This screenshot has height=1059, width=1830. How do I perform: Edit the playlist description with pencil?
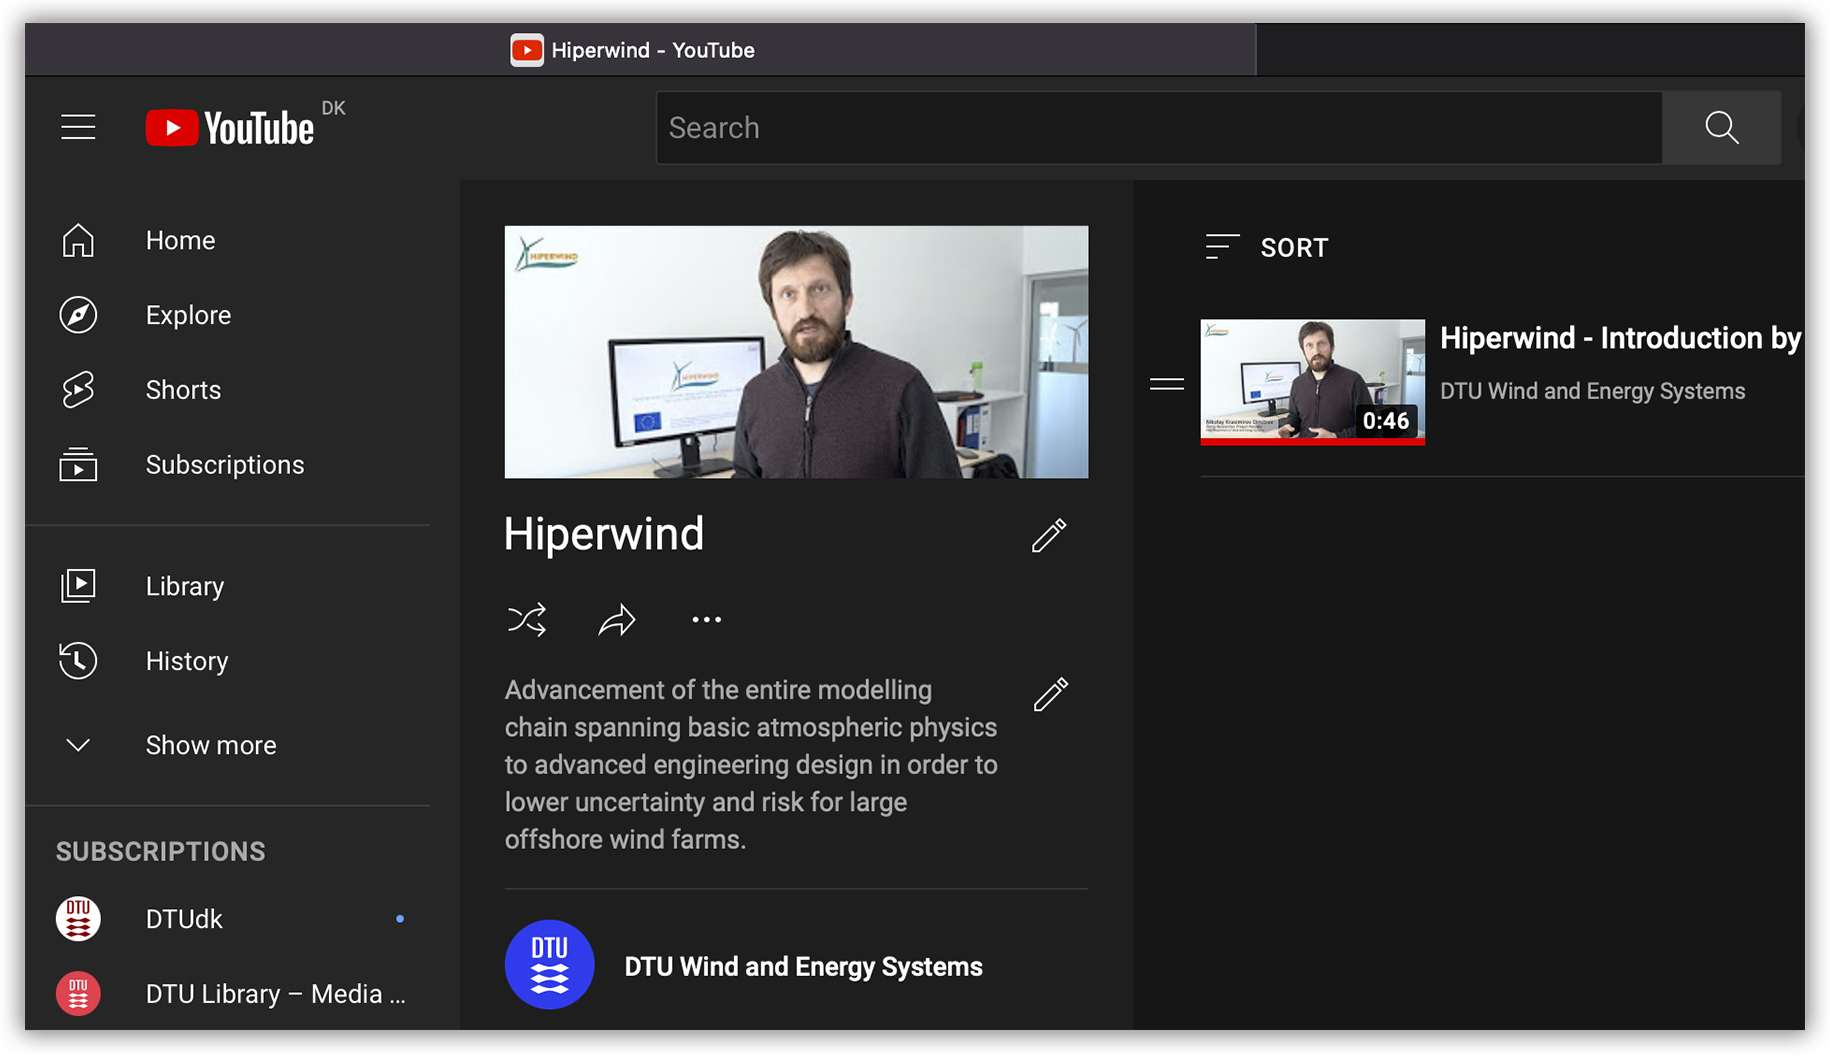click(x=1050, y=694)
